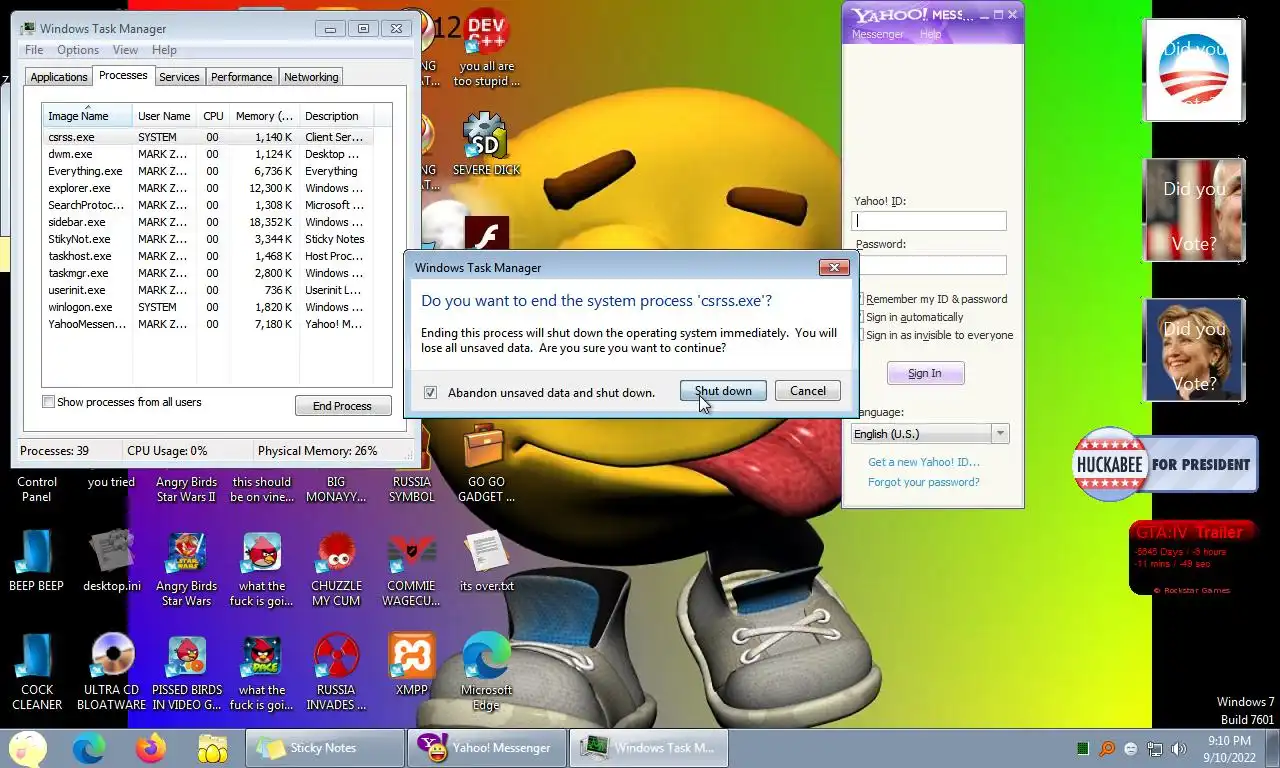Toggle Abandon unsaved data and shut down checkbox
This screenshot has height=768, width=1280.
click(430, 392)
